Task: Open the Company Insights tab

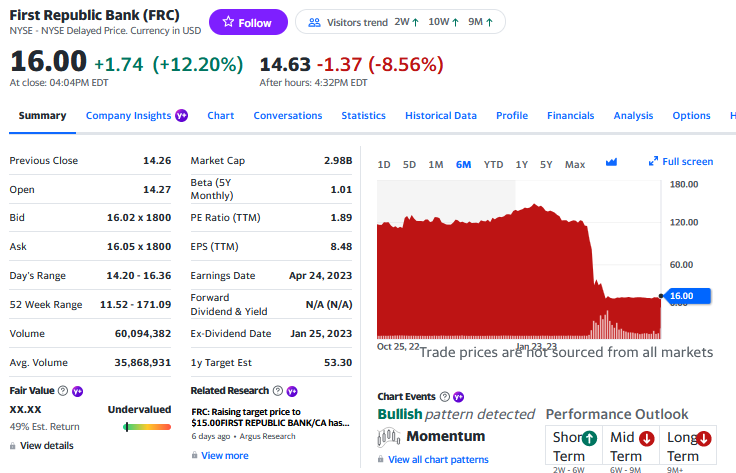Action: point(128,115)
